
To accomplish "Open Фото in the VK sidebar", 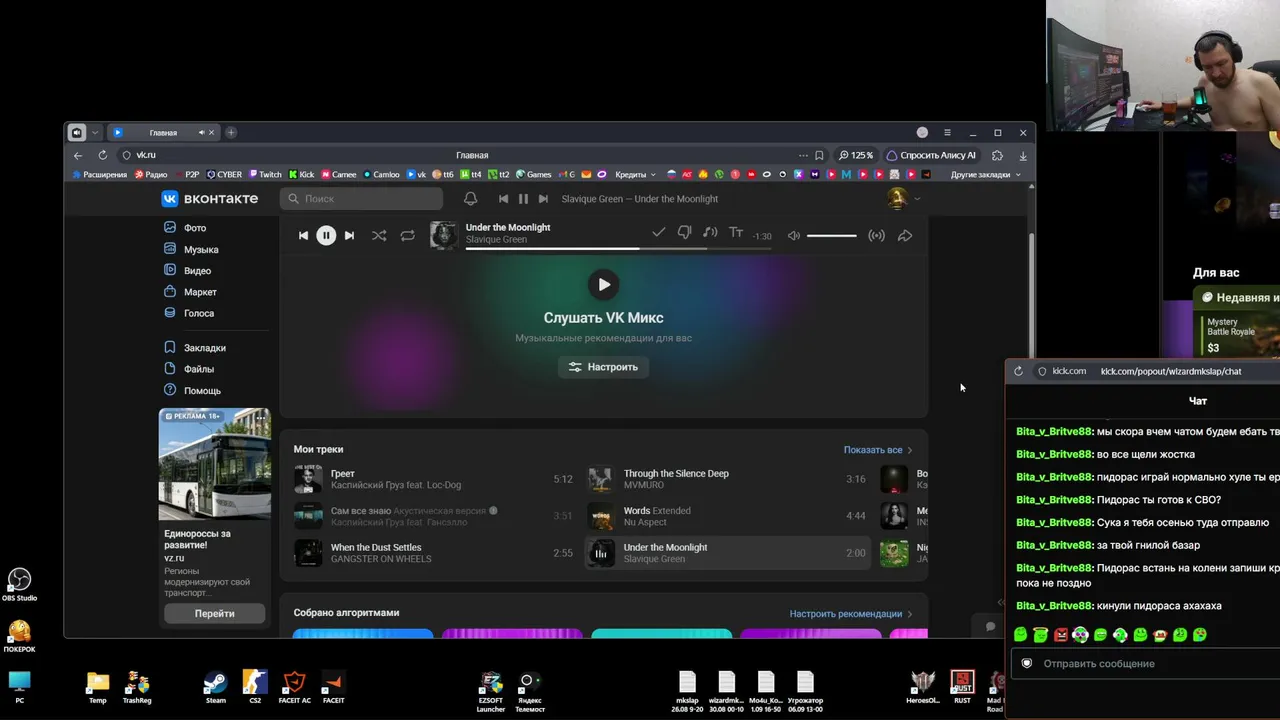I will click(195, 228).
